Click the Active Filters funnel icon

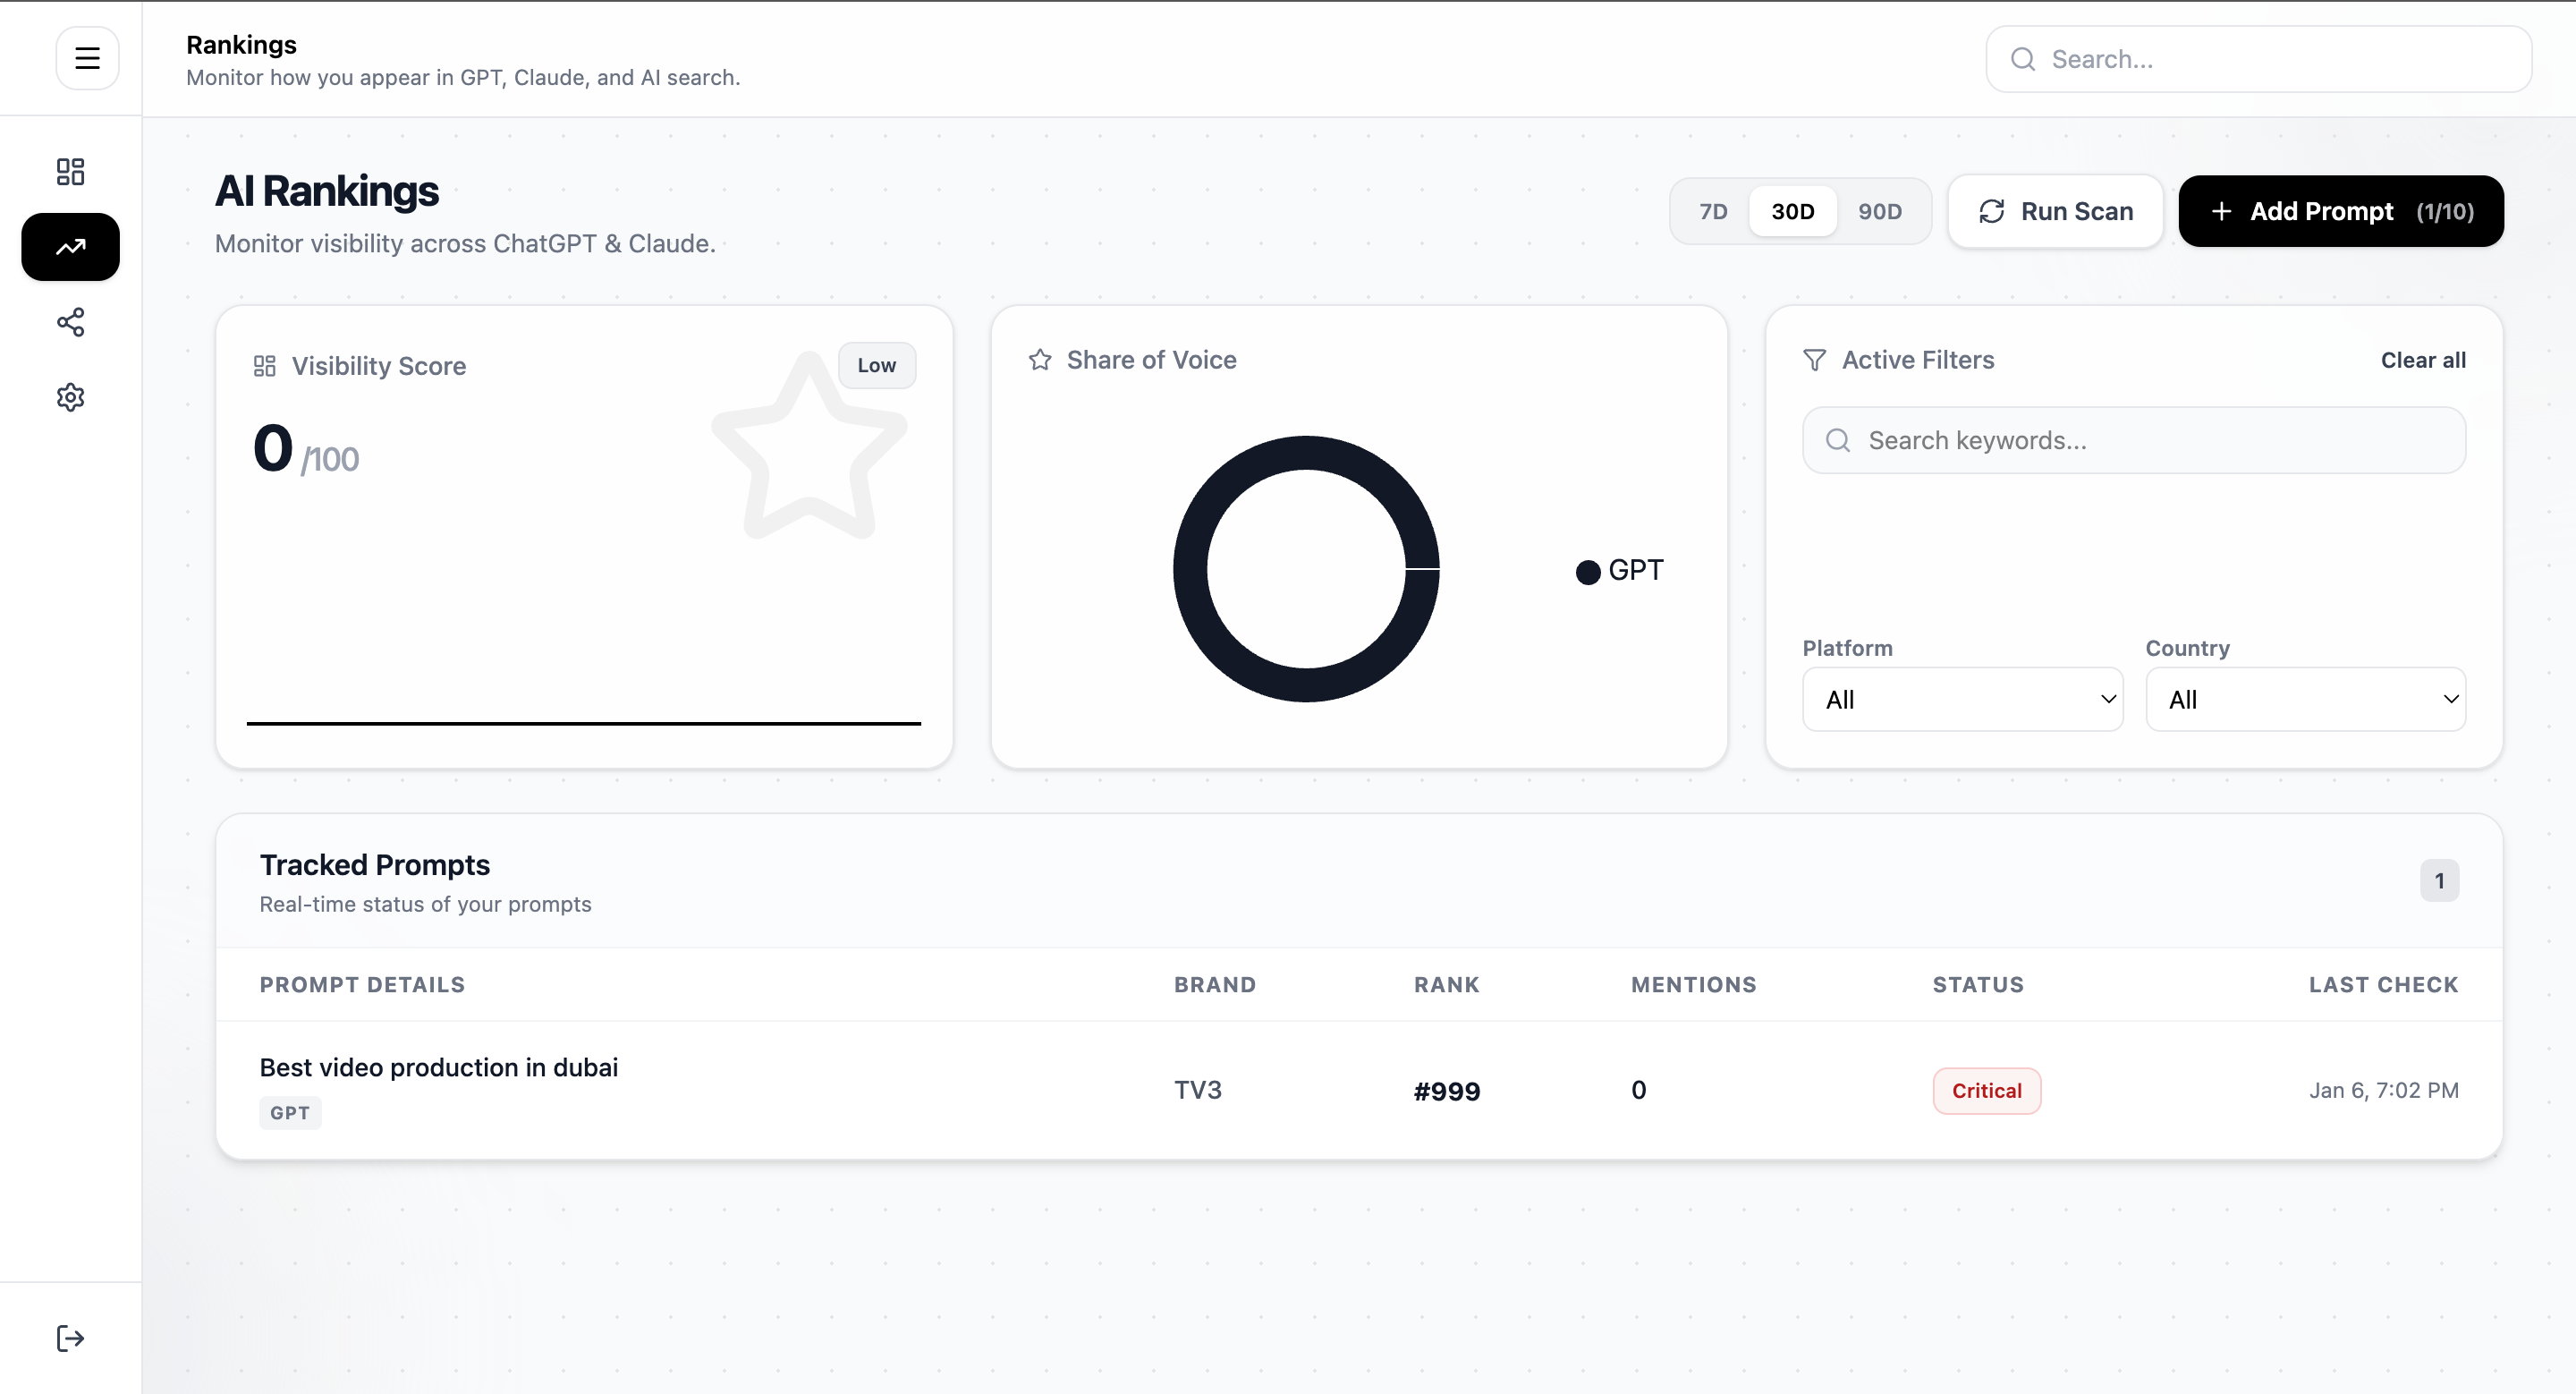[x=1815, y=360]
